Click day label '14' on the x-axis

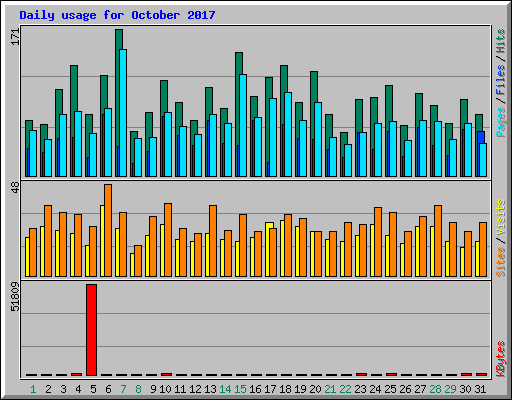pos(225,389)
